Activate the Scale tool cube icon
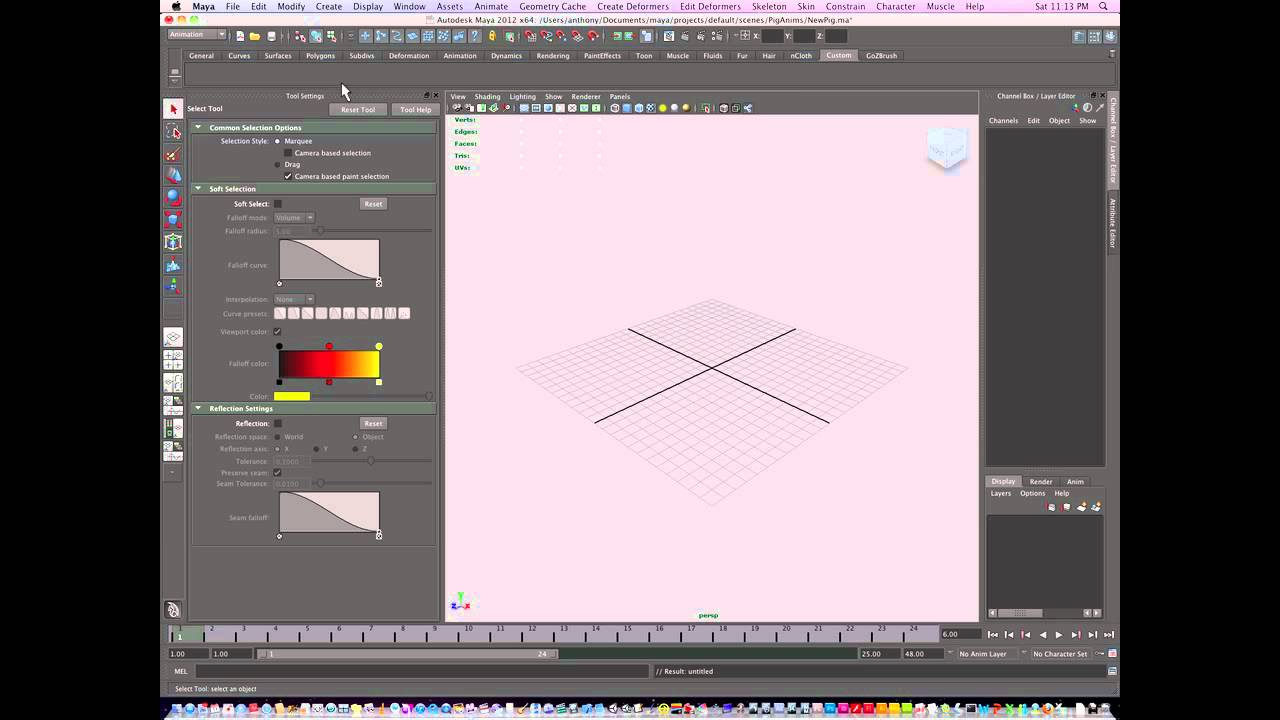Viewport: 1280px width, 720px height. point(173,219)
